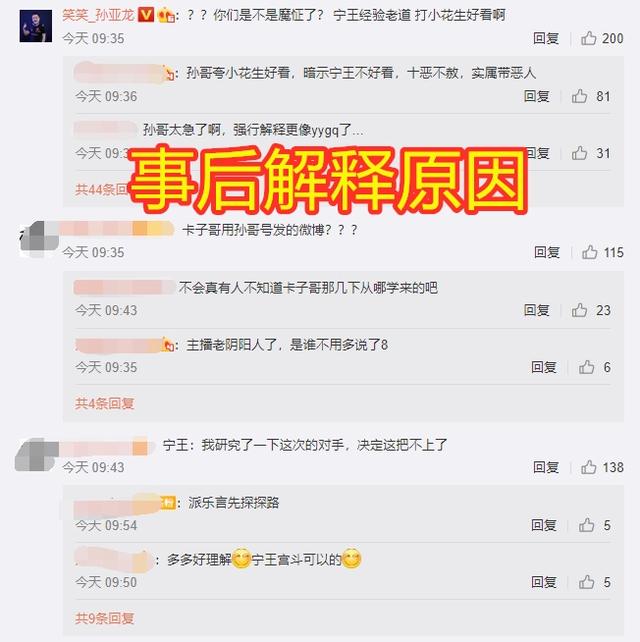
Task: Expand 共4条回复 replies
Action: point(104,404)
